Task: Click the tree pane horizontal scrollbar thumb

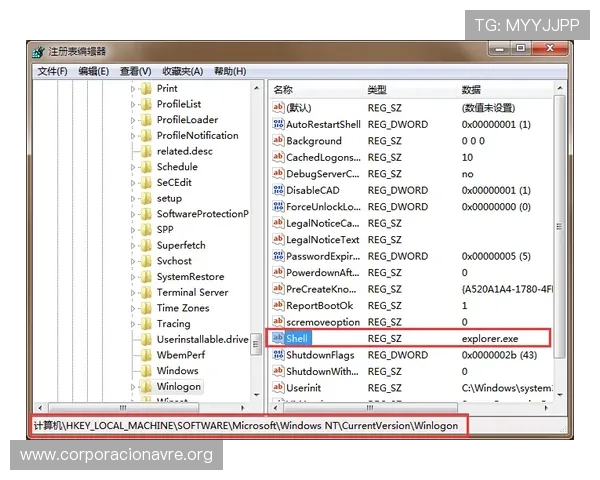Action: tap(123, 408)
